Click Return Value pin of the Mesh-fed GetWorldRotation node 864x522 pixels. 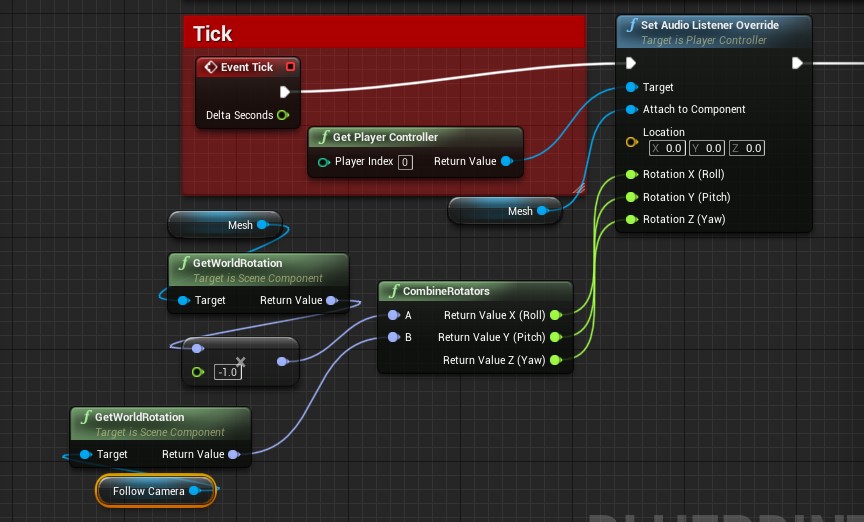click(x=332, y=300)
